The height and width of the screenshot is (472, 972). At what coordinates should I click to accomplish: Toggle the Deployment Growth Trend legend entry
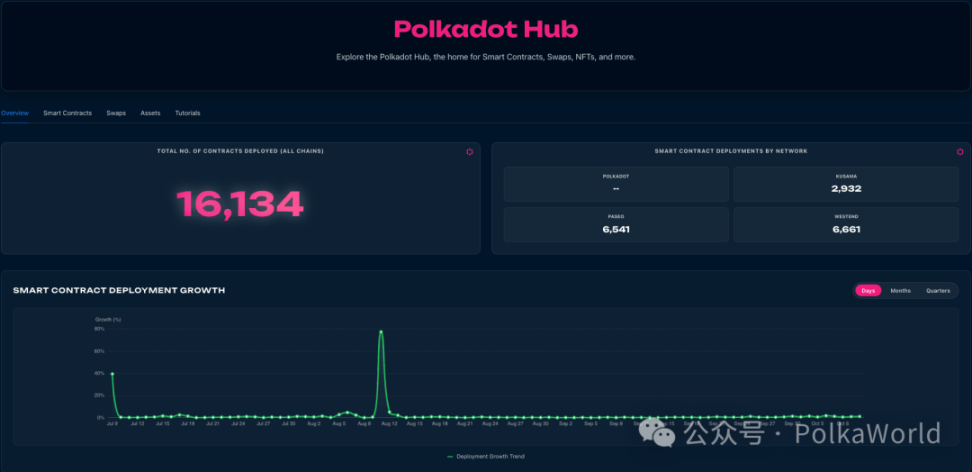pos(486,456)
